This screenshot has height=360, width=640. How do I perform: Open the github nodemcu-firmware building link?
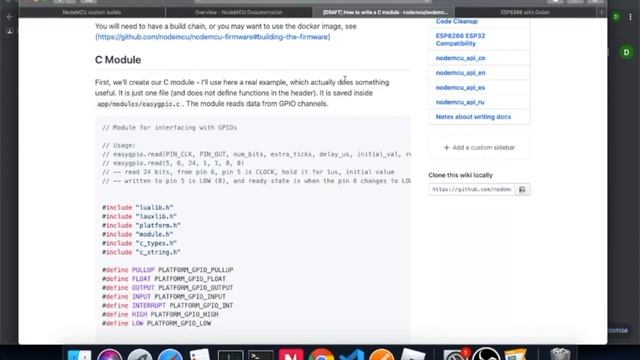tap(213, 37)
